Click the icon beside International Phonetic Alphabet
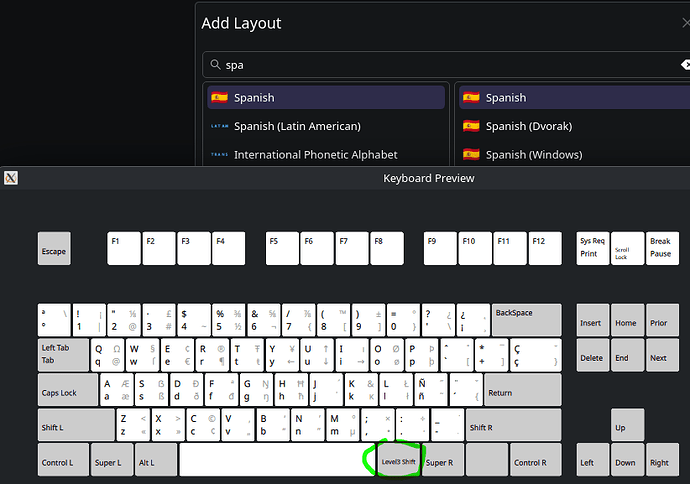Viewport: 690px width, 484px height. tap(219, 154)
